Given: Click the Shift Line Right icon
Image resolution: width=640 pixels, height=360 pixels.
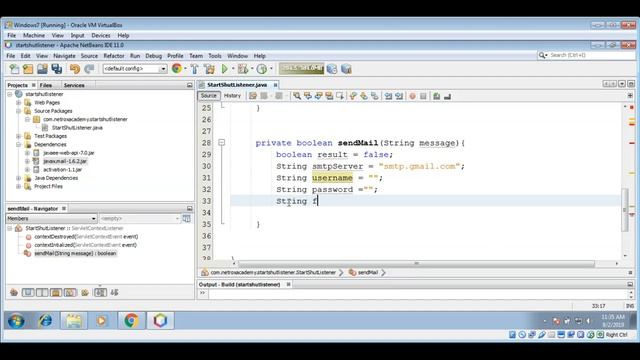Looking at the screenshot, I should tap(399, 96).
